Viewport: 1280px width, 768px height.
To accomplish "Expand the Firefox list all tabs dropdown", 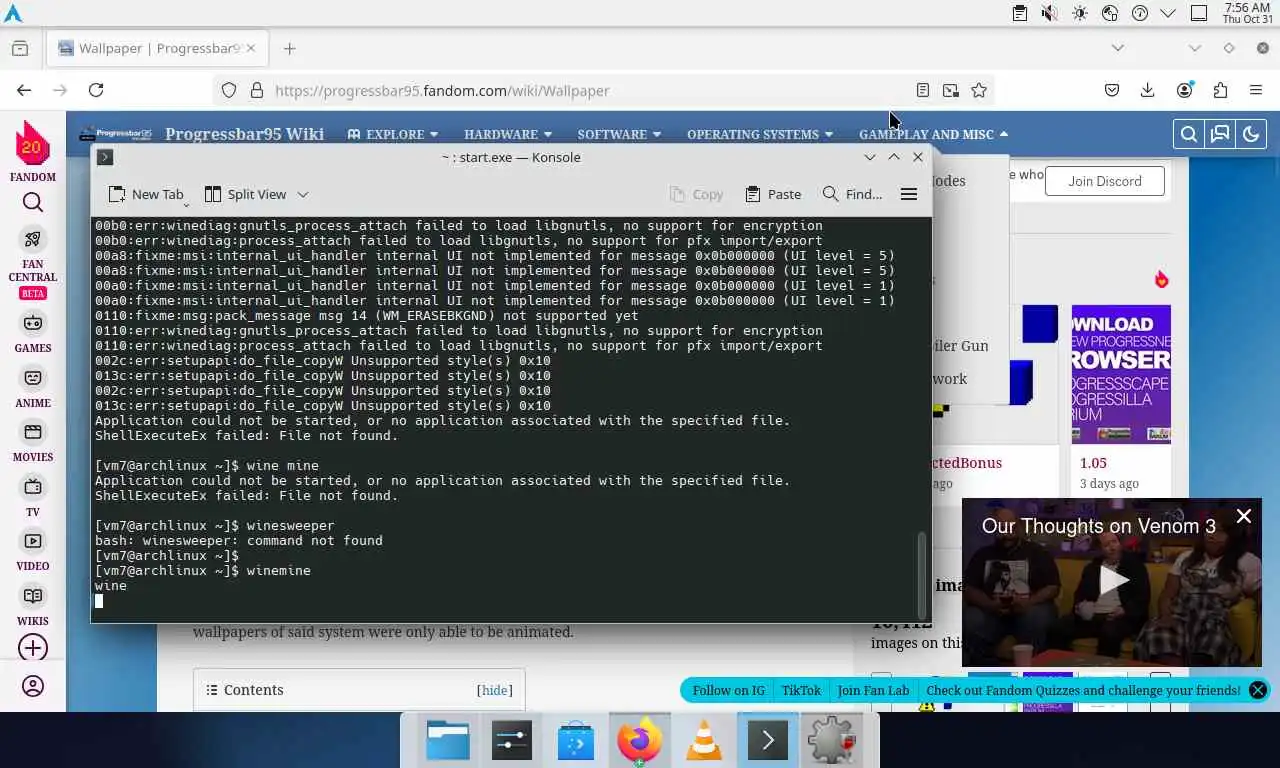I will (1118, 48).
